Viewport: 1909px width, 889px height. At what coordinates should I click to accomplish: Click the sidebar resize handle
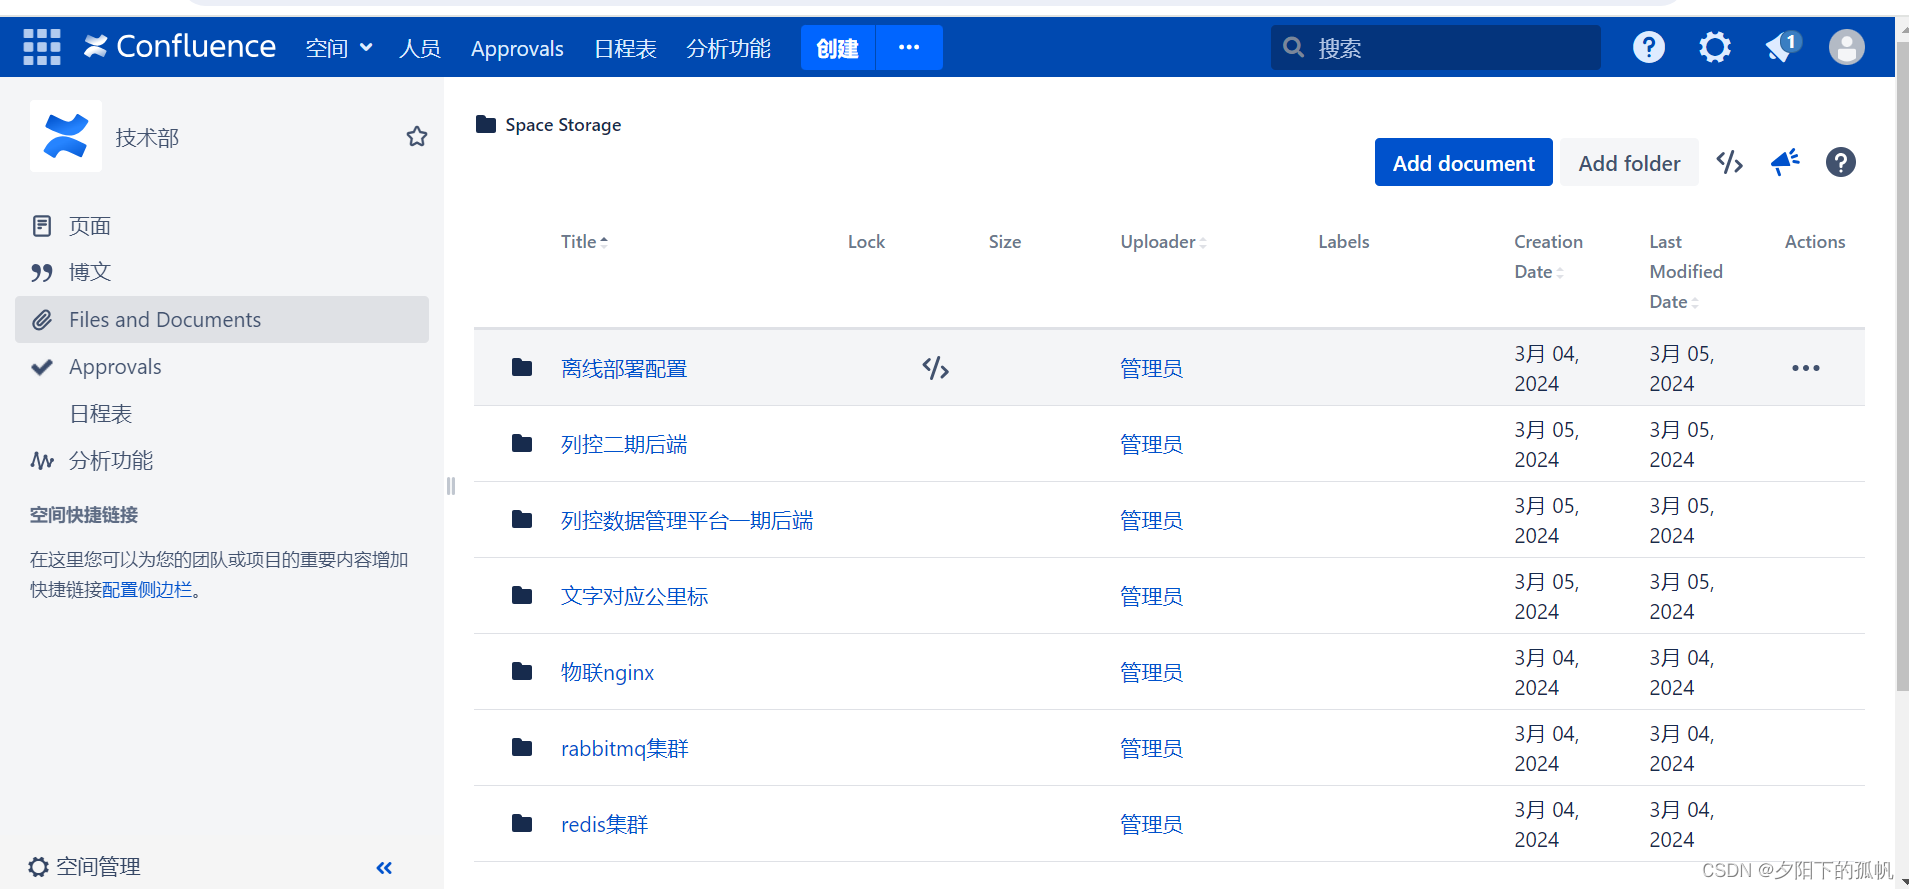coord(451,486)
